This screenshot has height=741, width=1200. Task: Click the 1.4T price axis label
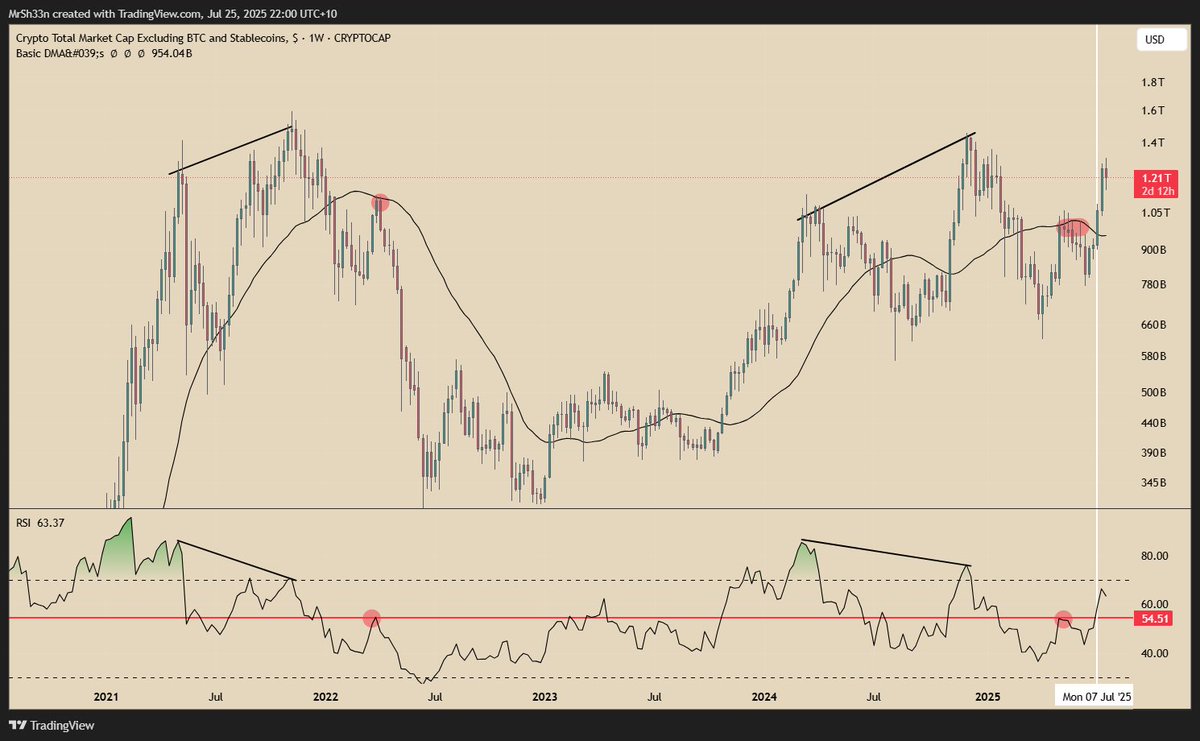point(1153,143)
